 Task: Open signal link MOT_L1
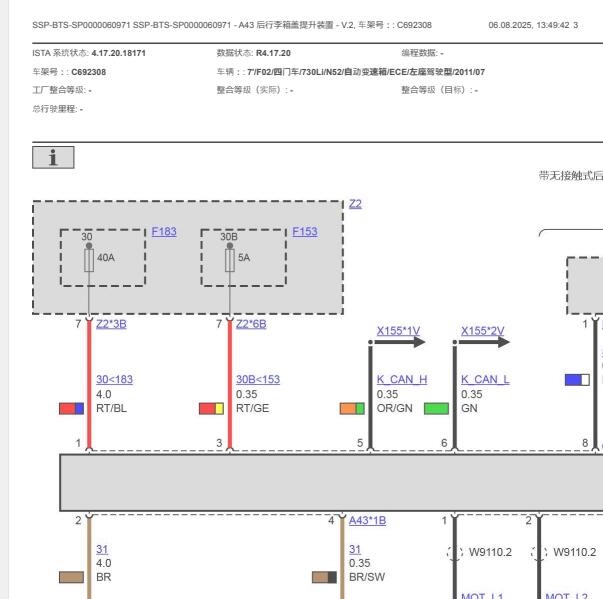pos(482,596)
